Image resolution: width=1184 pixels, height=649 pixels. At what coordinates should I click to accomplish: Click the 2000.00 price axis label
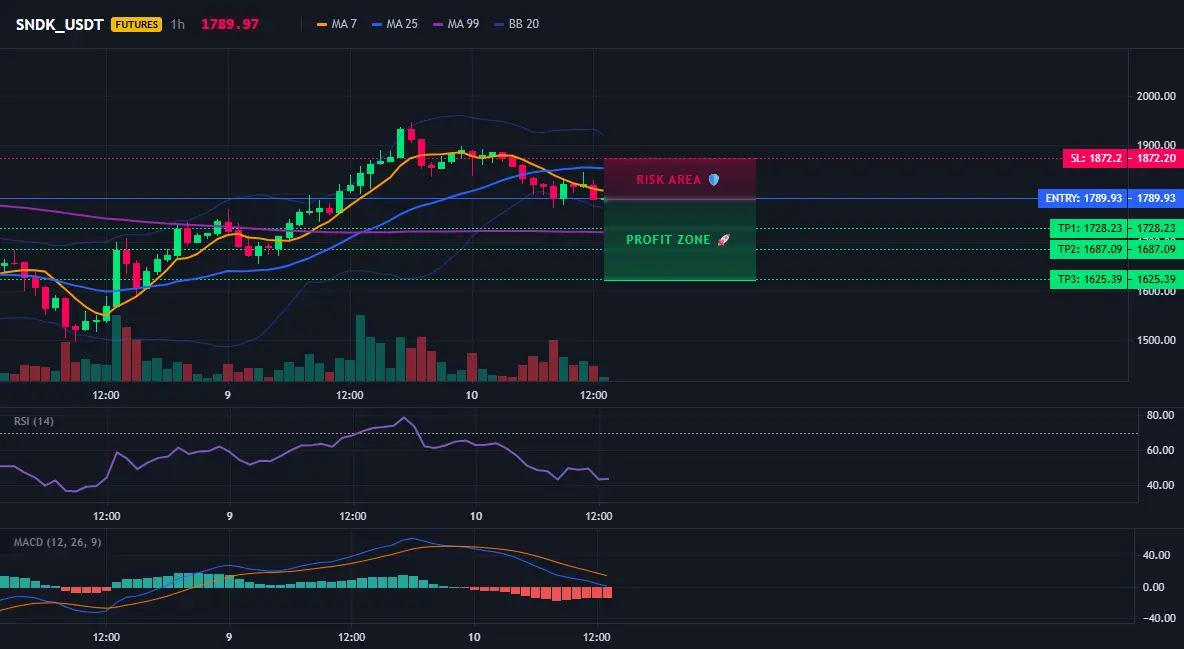click(x=1156, y=96)
